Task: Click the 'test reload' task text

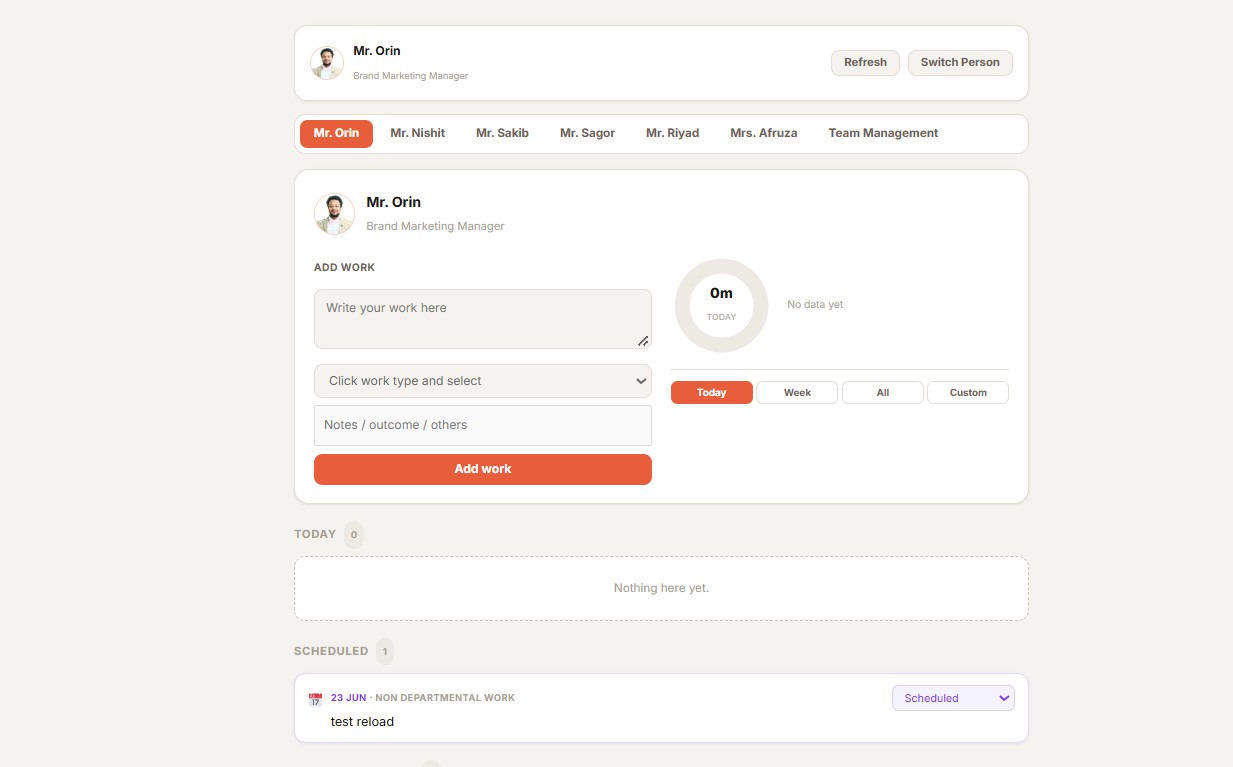Action: coord(362,722)
